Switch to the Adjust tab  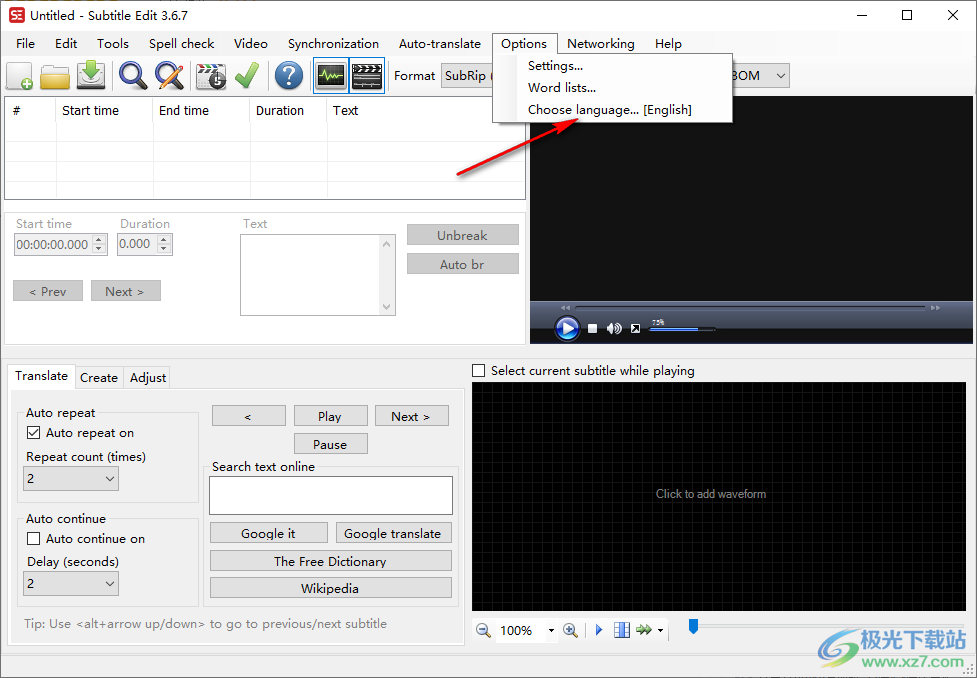click(x=148, y=378)
